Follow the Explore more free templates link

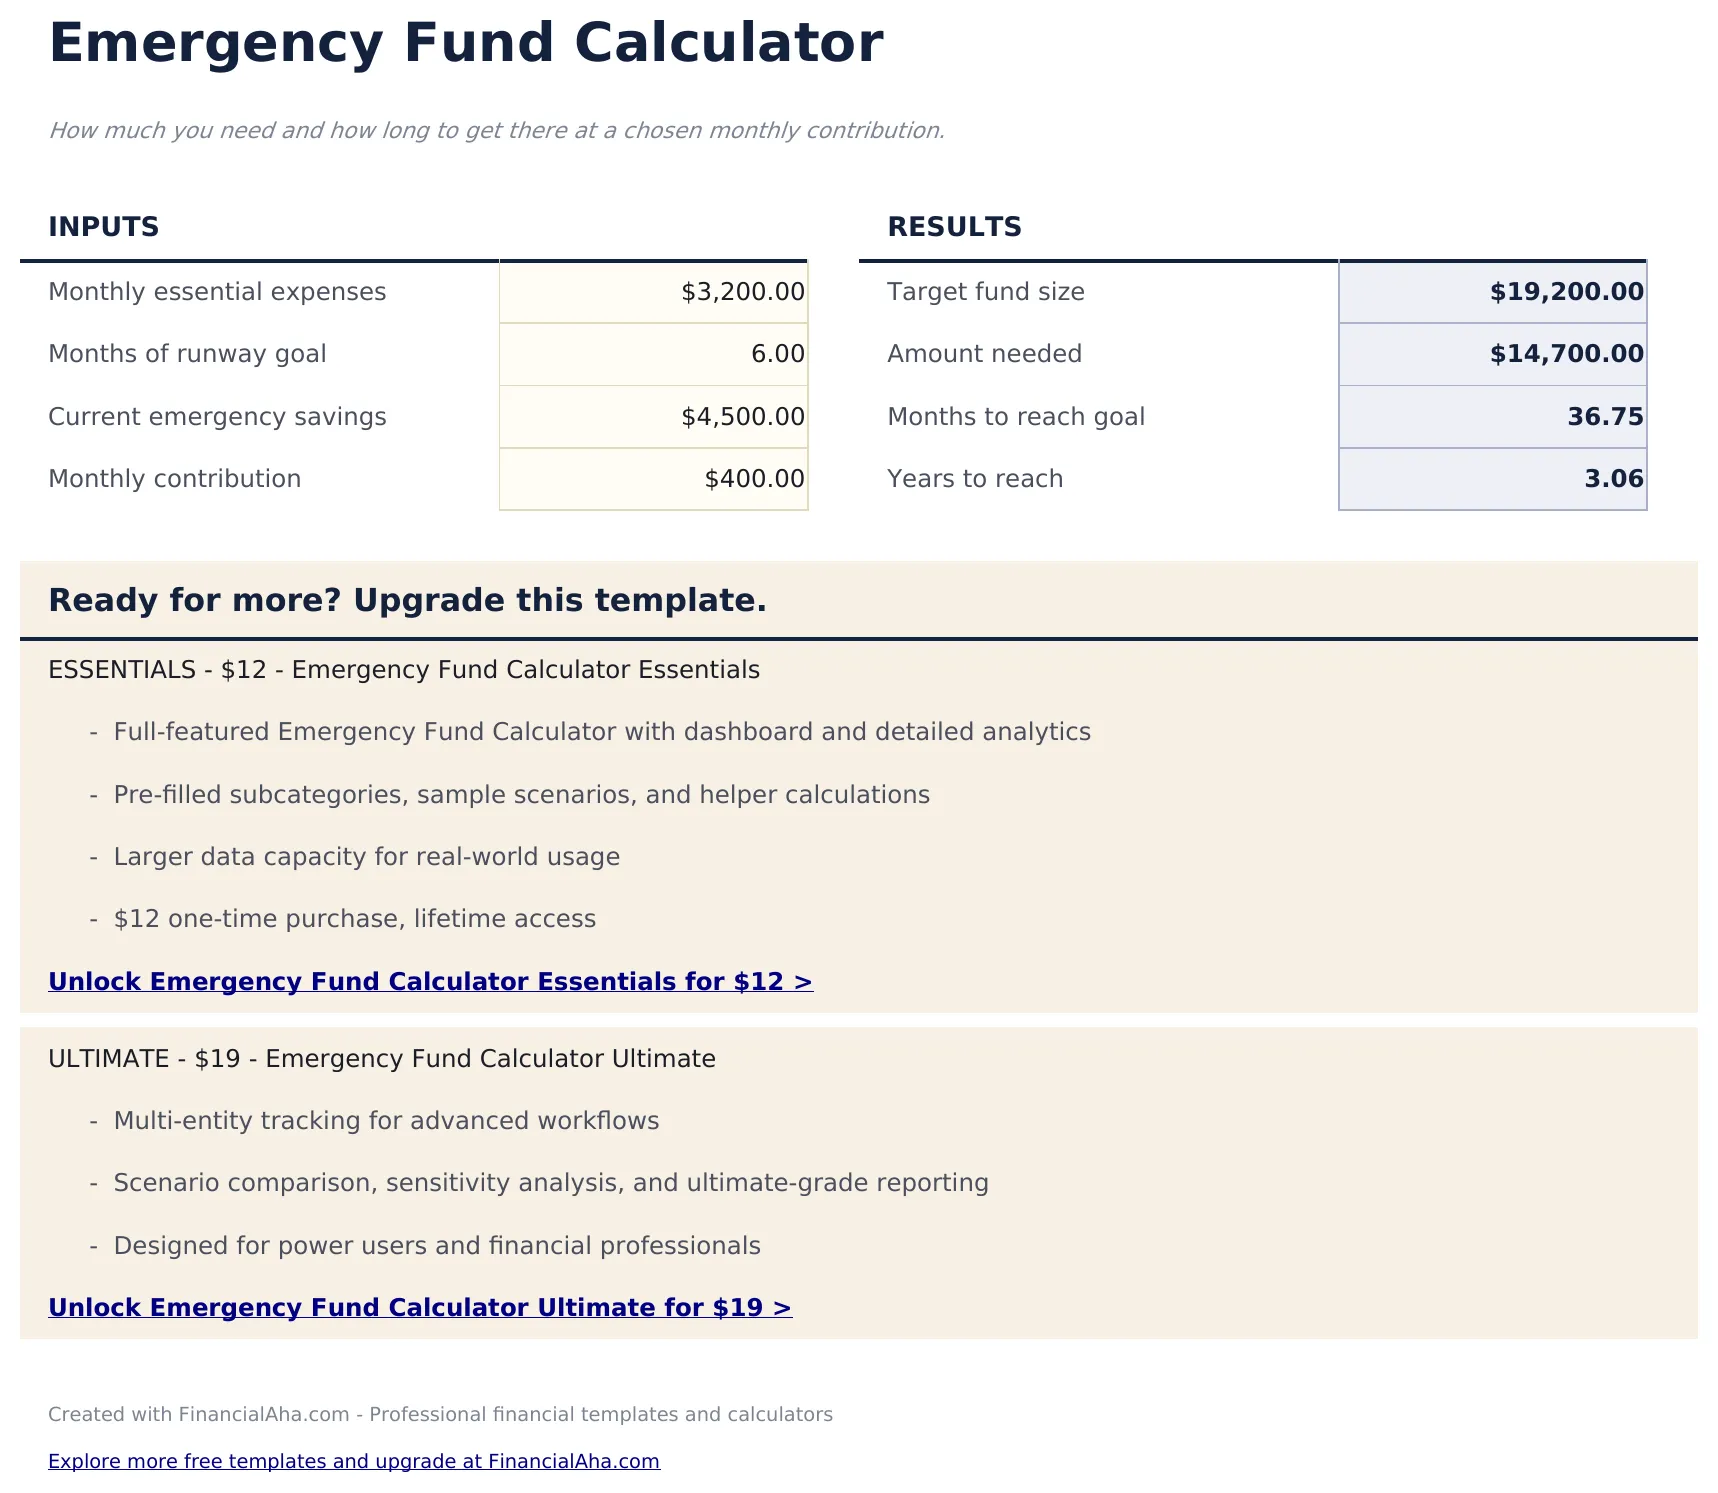click(354, 1461)
